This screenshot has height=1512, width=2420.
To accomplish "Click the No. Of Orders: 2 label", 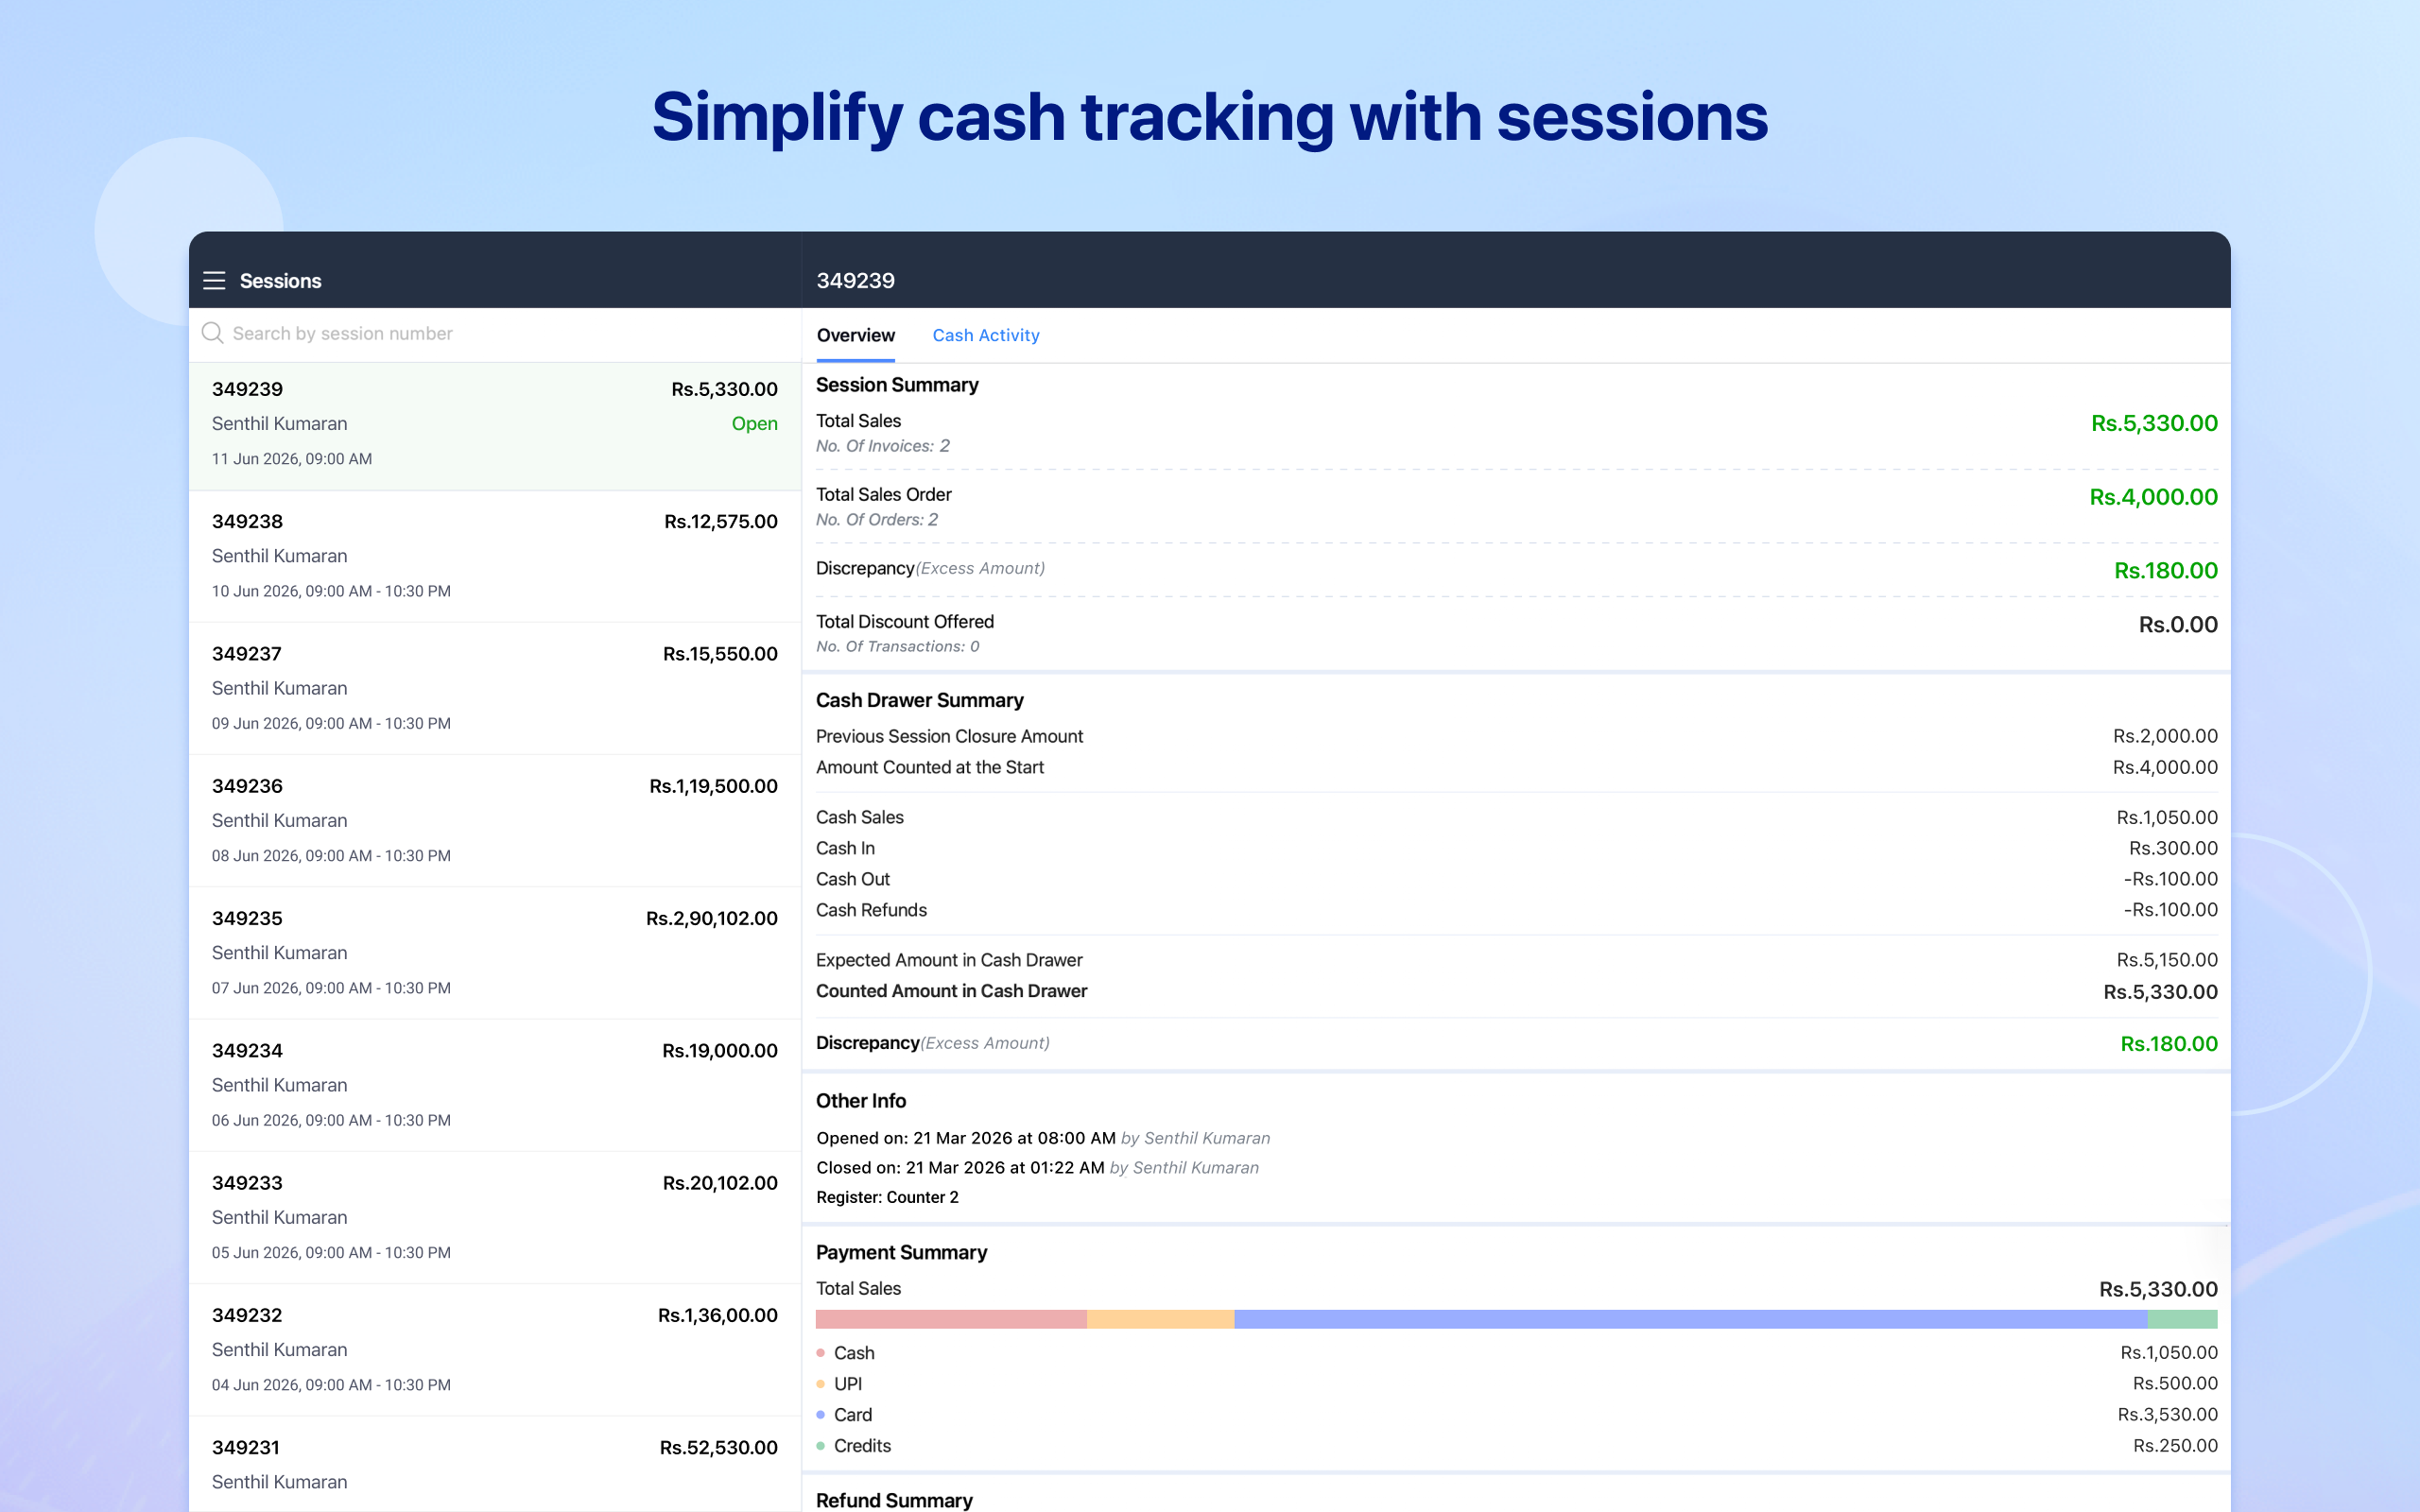I will (876, 520).
